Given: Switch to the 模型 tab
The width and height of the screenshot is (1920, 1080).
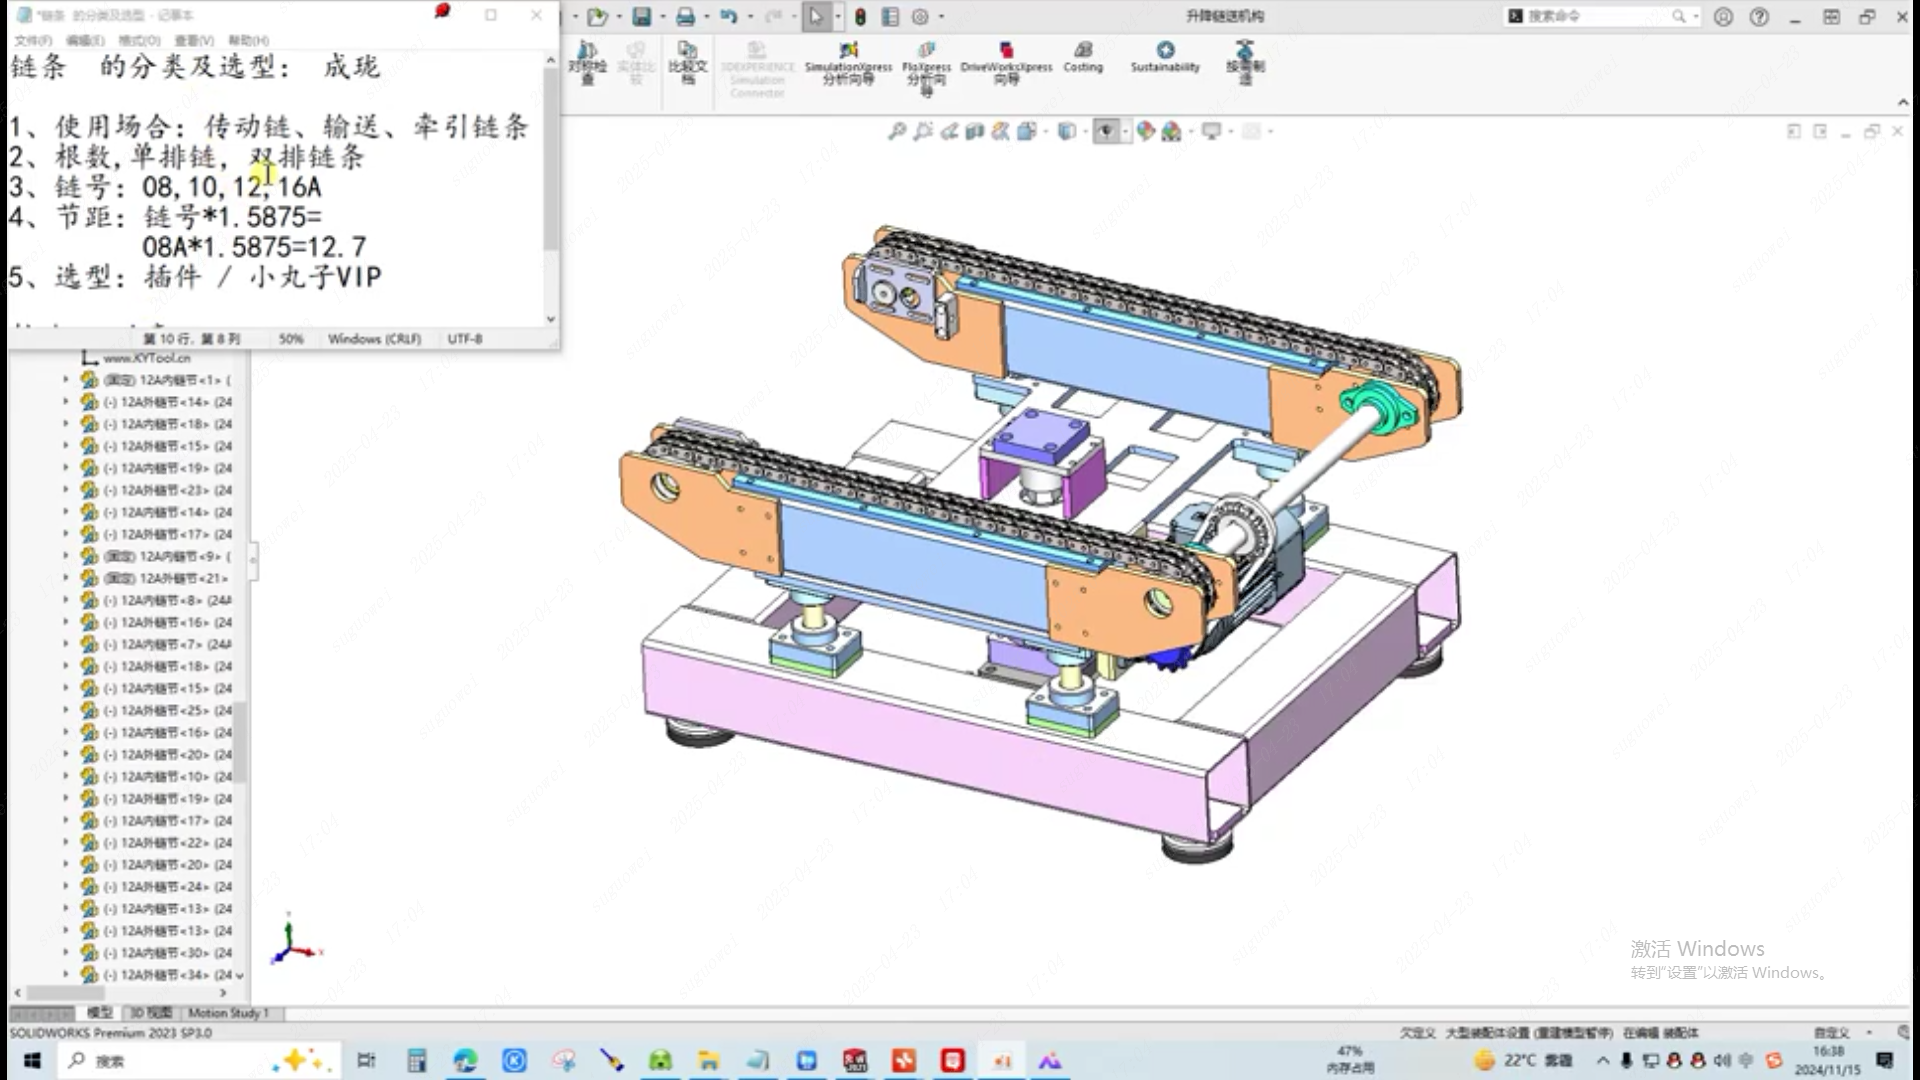Looking at the screenshot, I should (x=99, y=1013).
